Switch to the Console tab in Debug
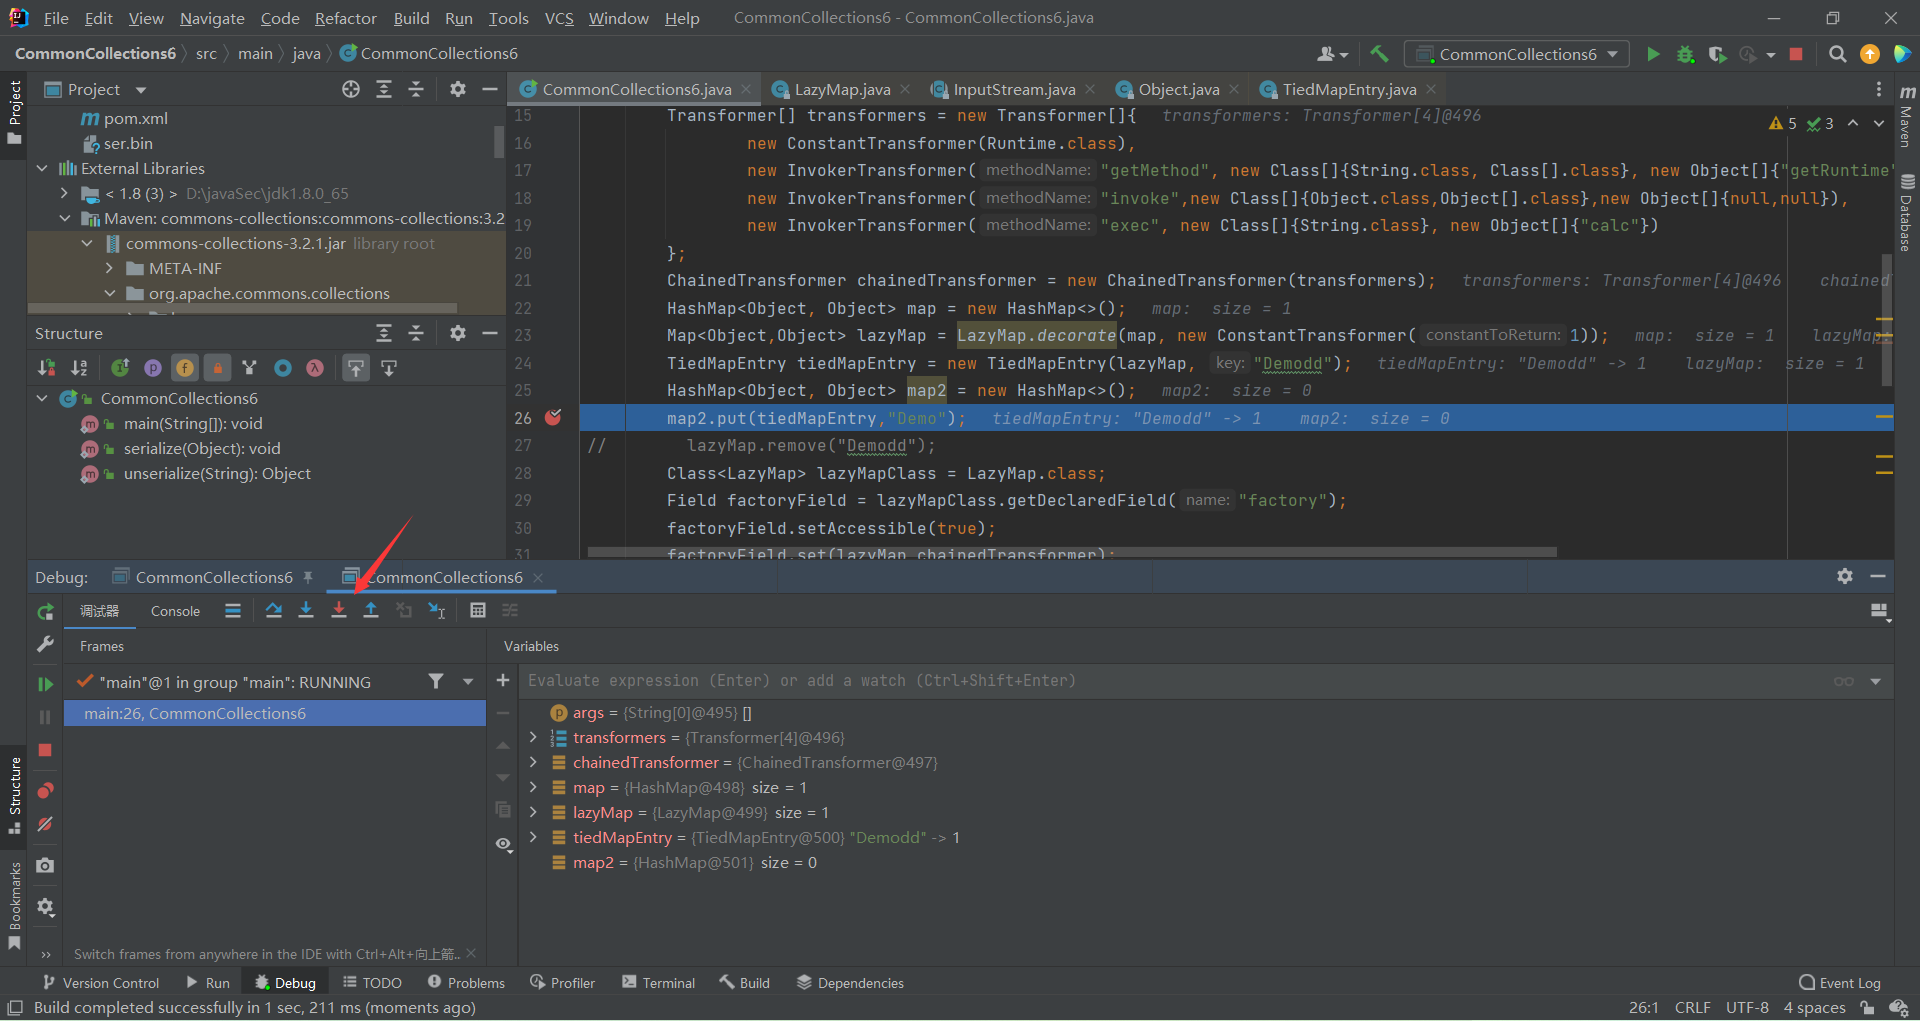Screen dimensions: 1920x1021 coord(175,611)
